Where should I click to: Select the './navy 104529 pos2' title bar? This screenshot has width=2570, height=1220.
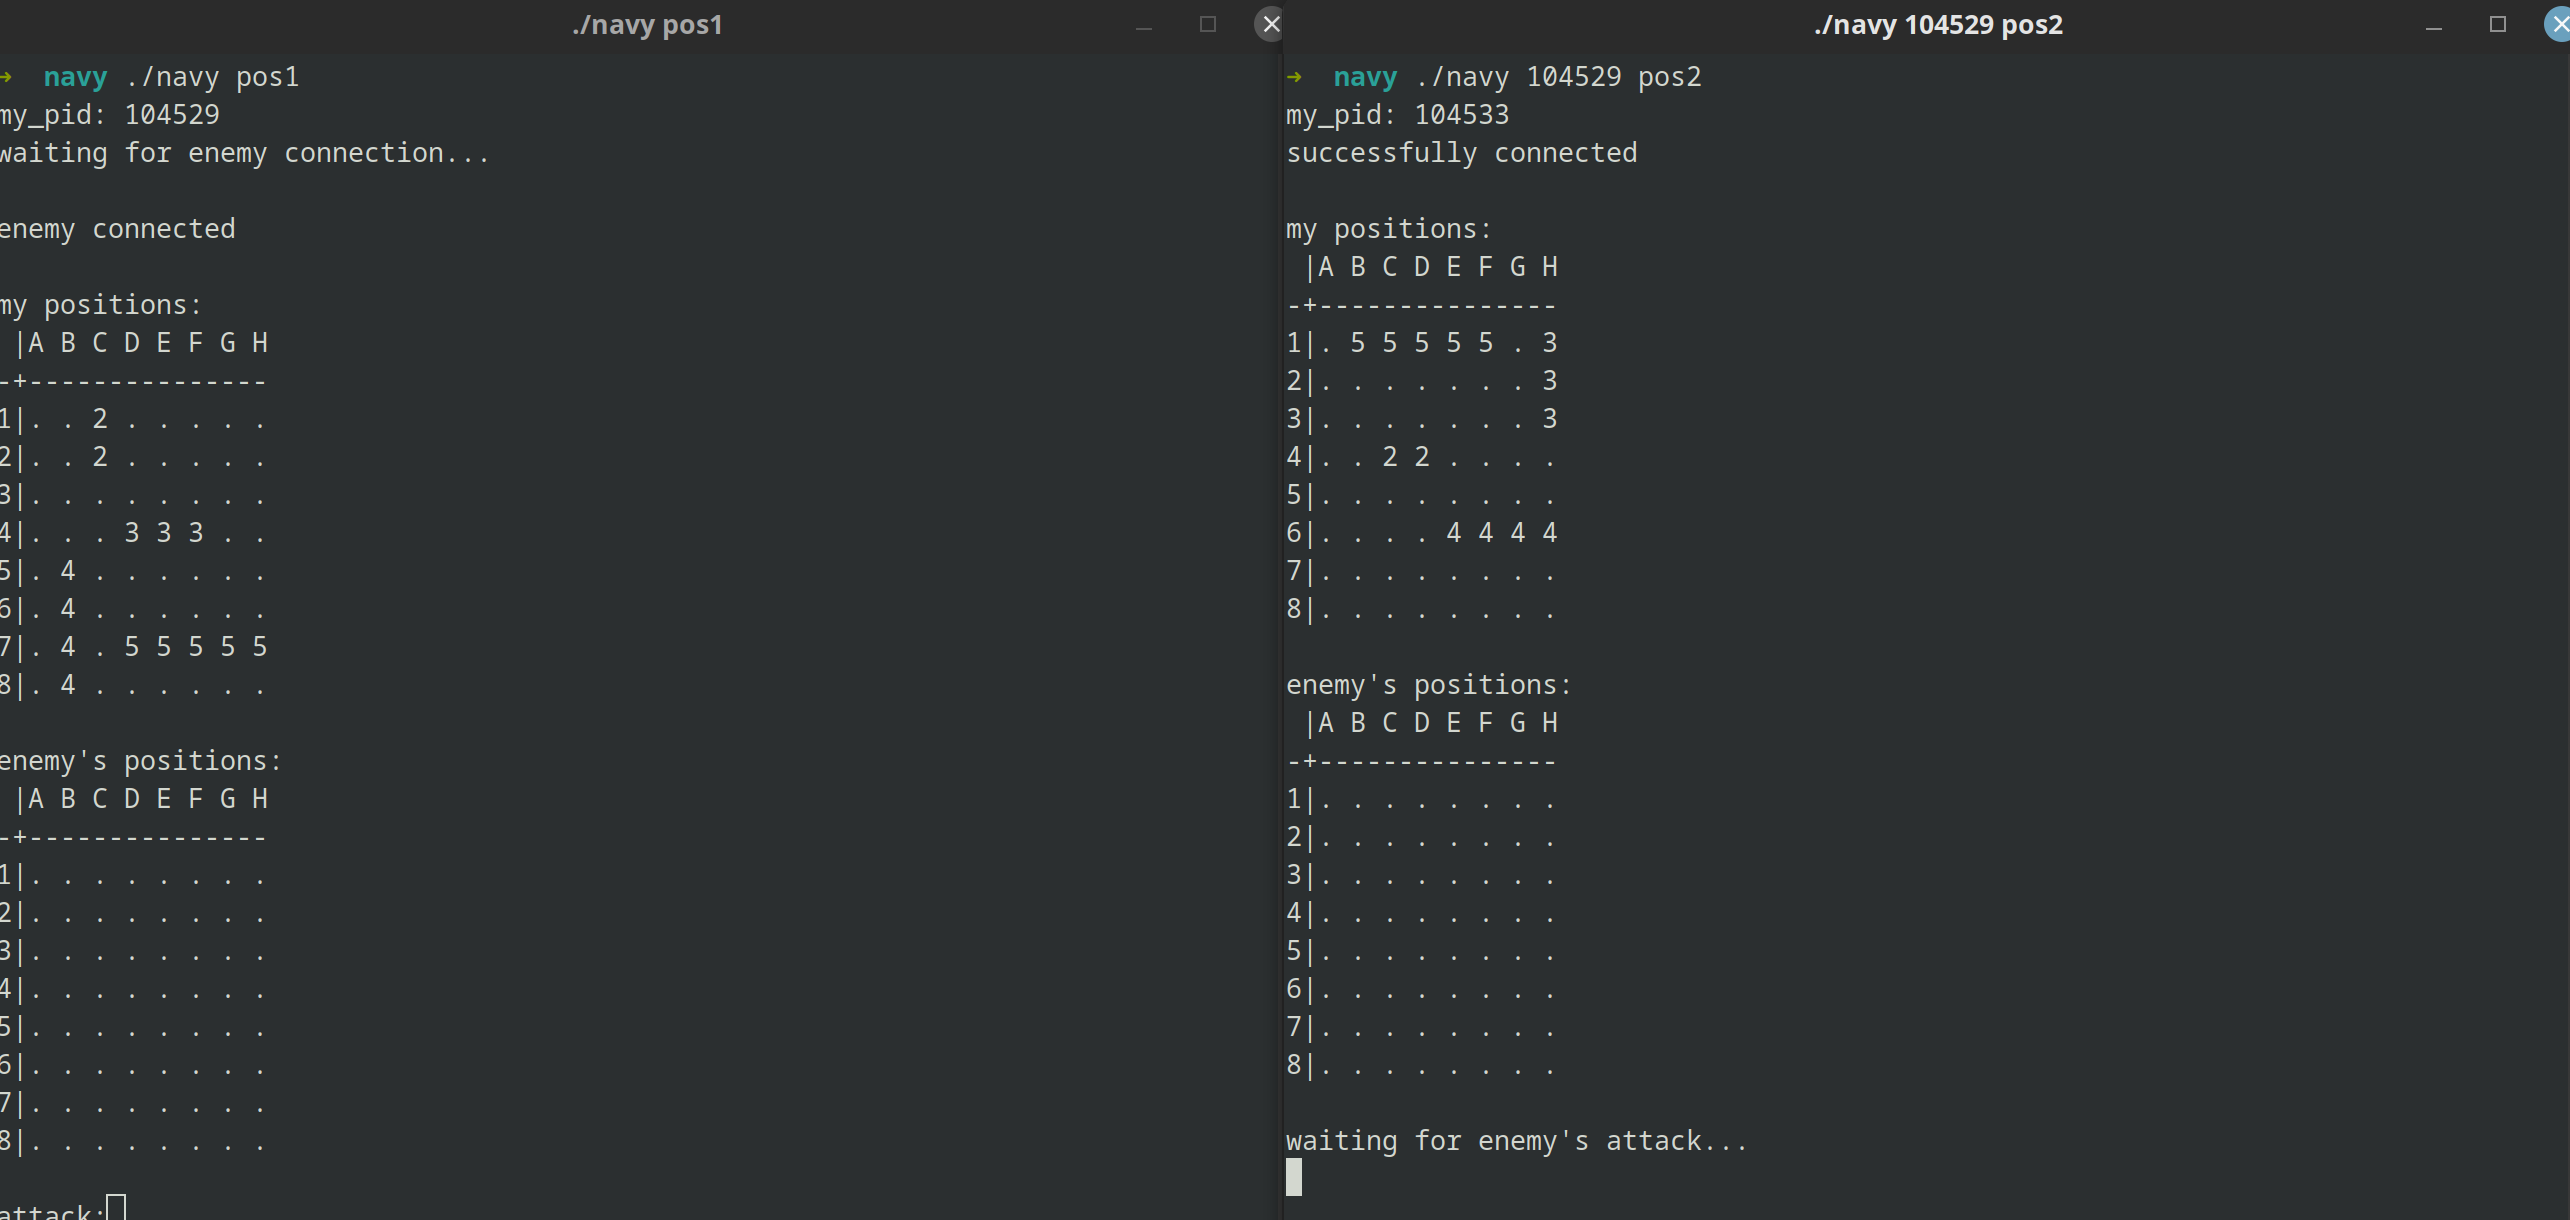pos(1938,25)
